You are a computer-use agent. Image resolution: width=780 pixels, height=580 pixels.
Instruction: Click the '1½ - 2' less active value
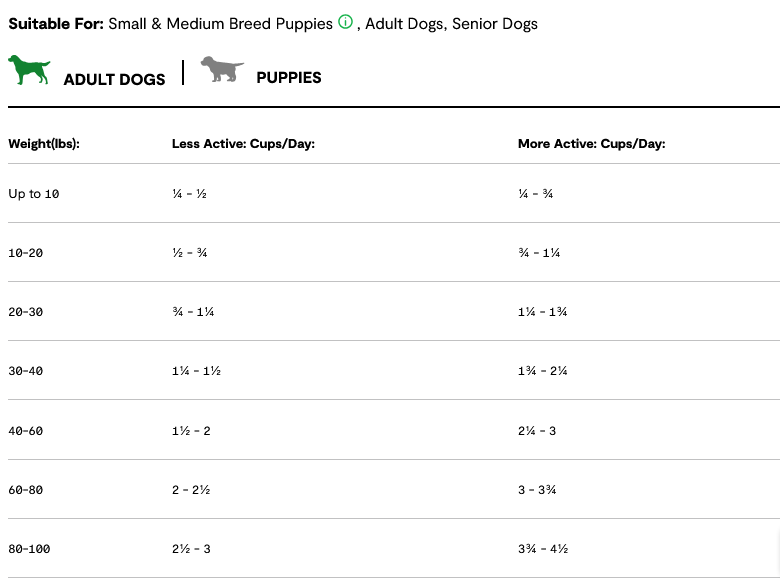[x=191, y=431]
